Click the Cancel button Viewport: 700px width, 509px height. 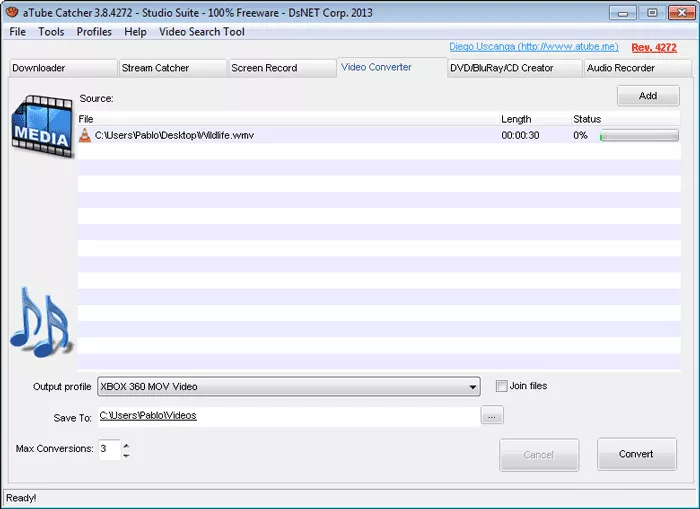[x=539, y=455]
